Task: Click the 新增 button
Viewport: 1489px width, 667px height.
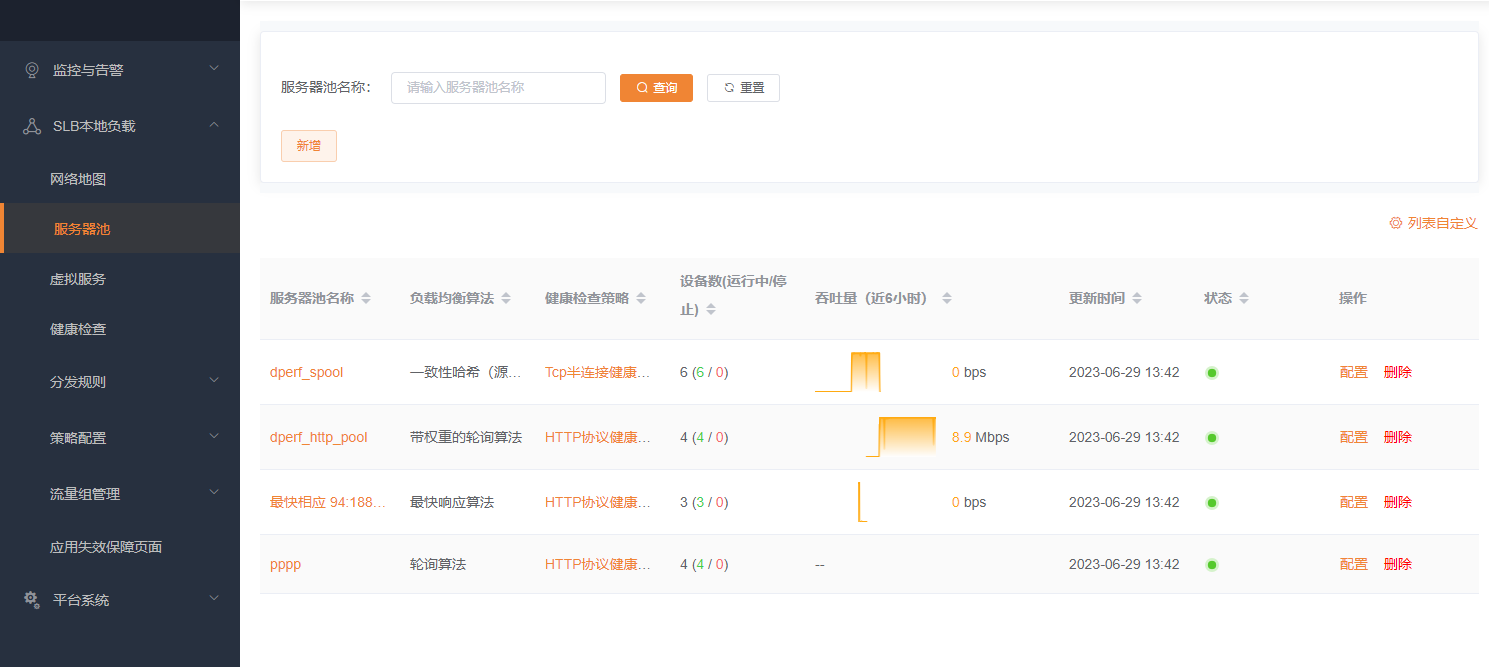Action: point(309,146)
